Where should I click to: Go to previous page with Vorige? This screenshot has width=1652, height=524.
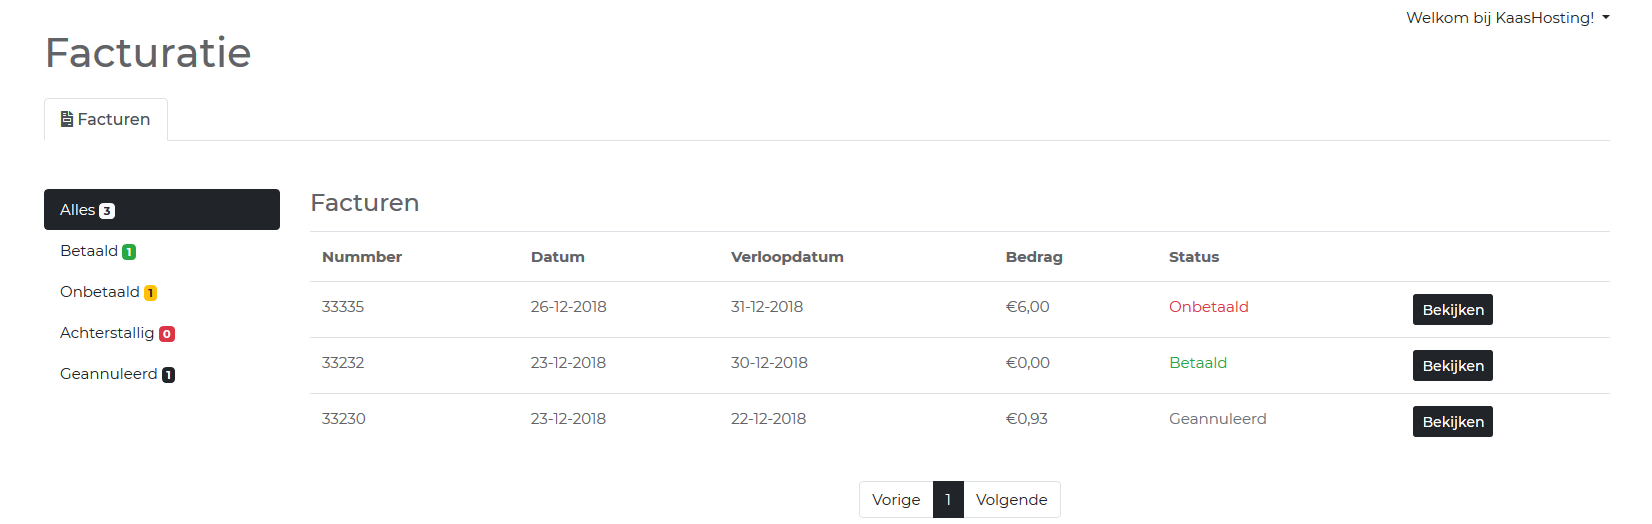[x=896, y=500]
